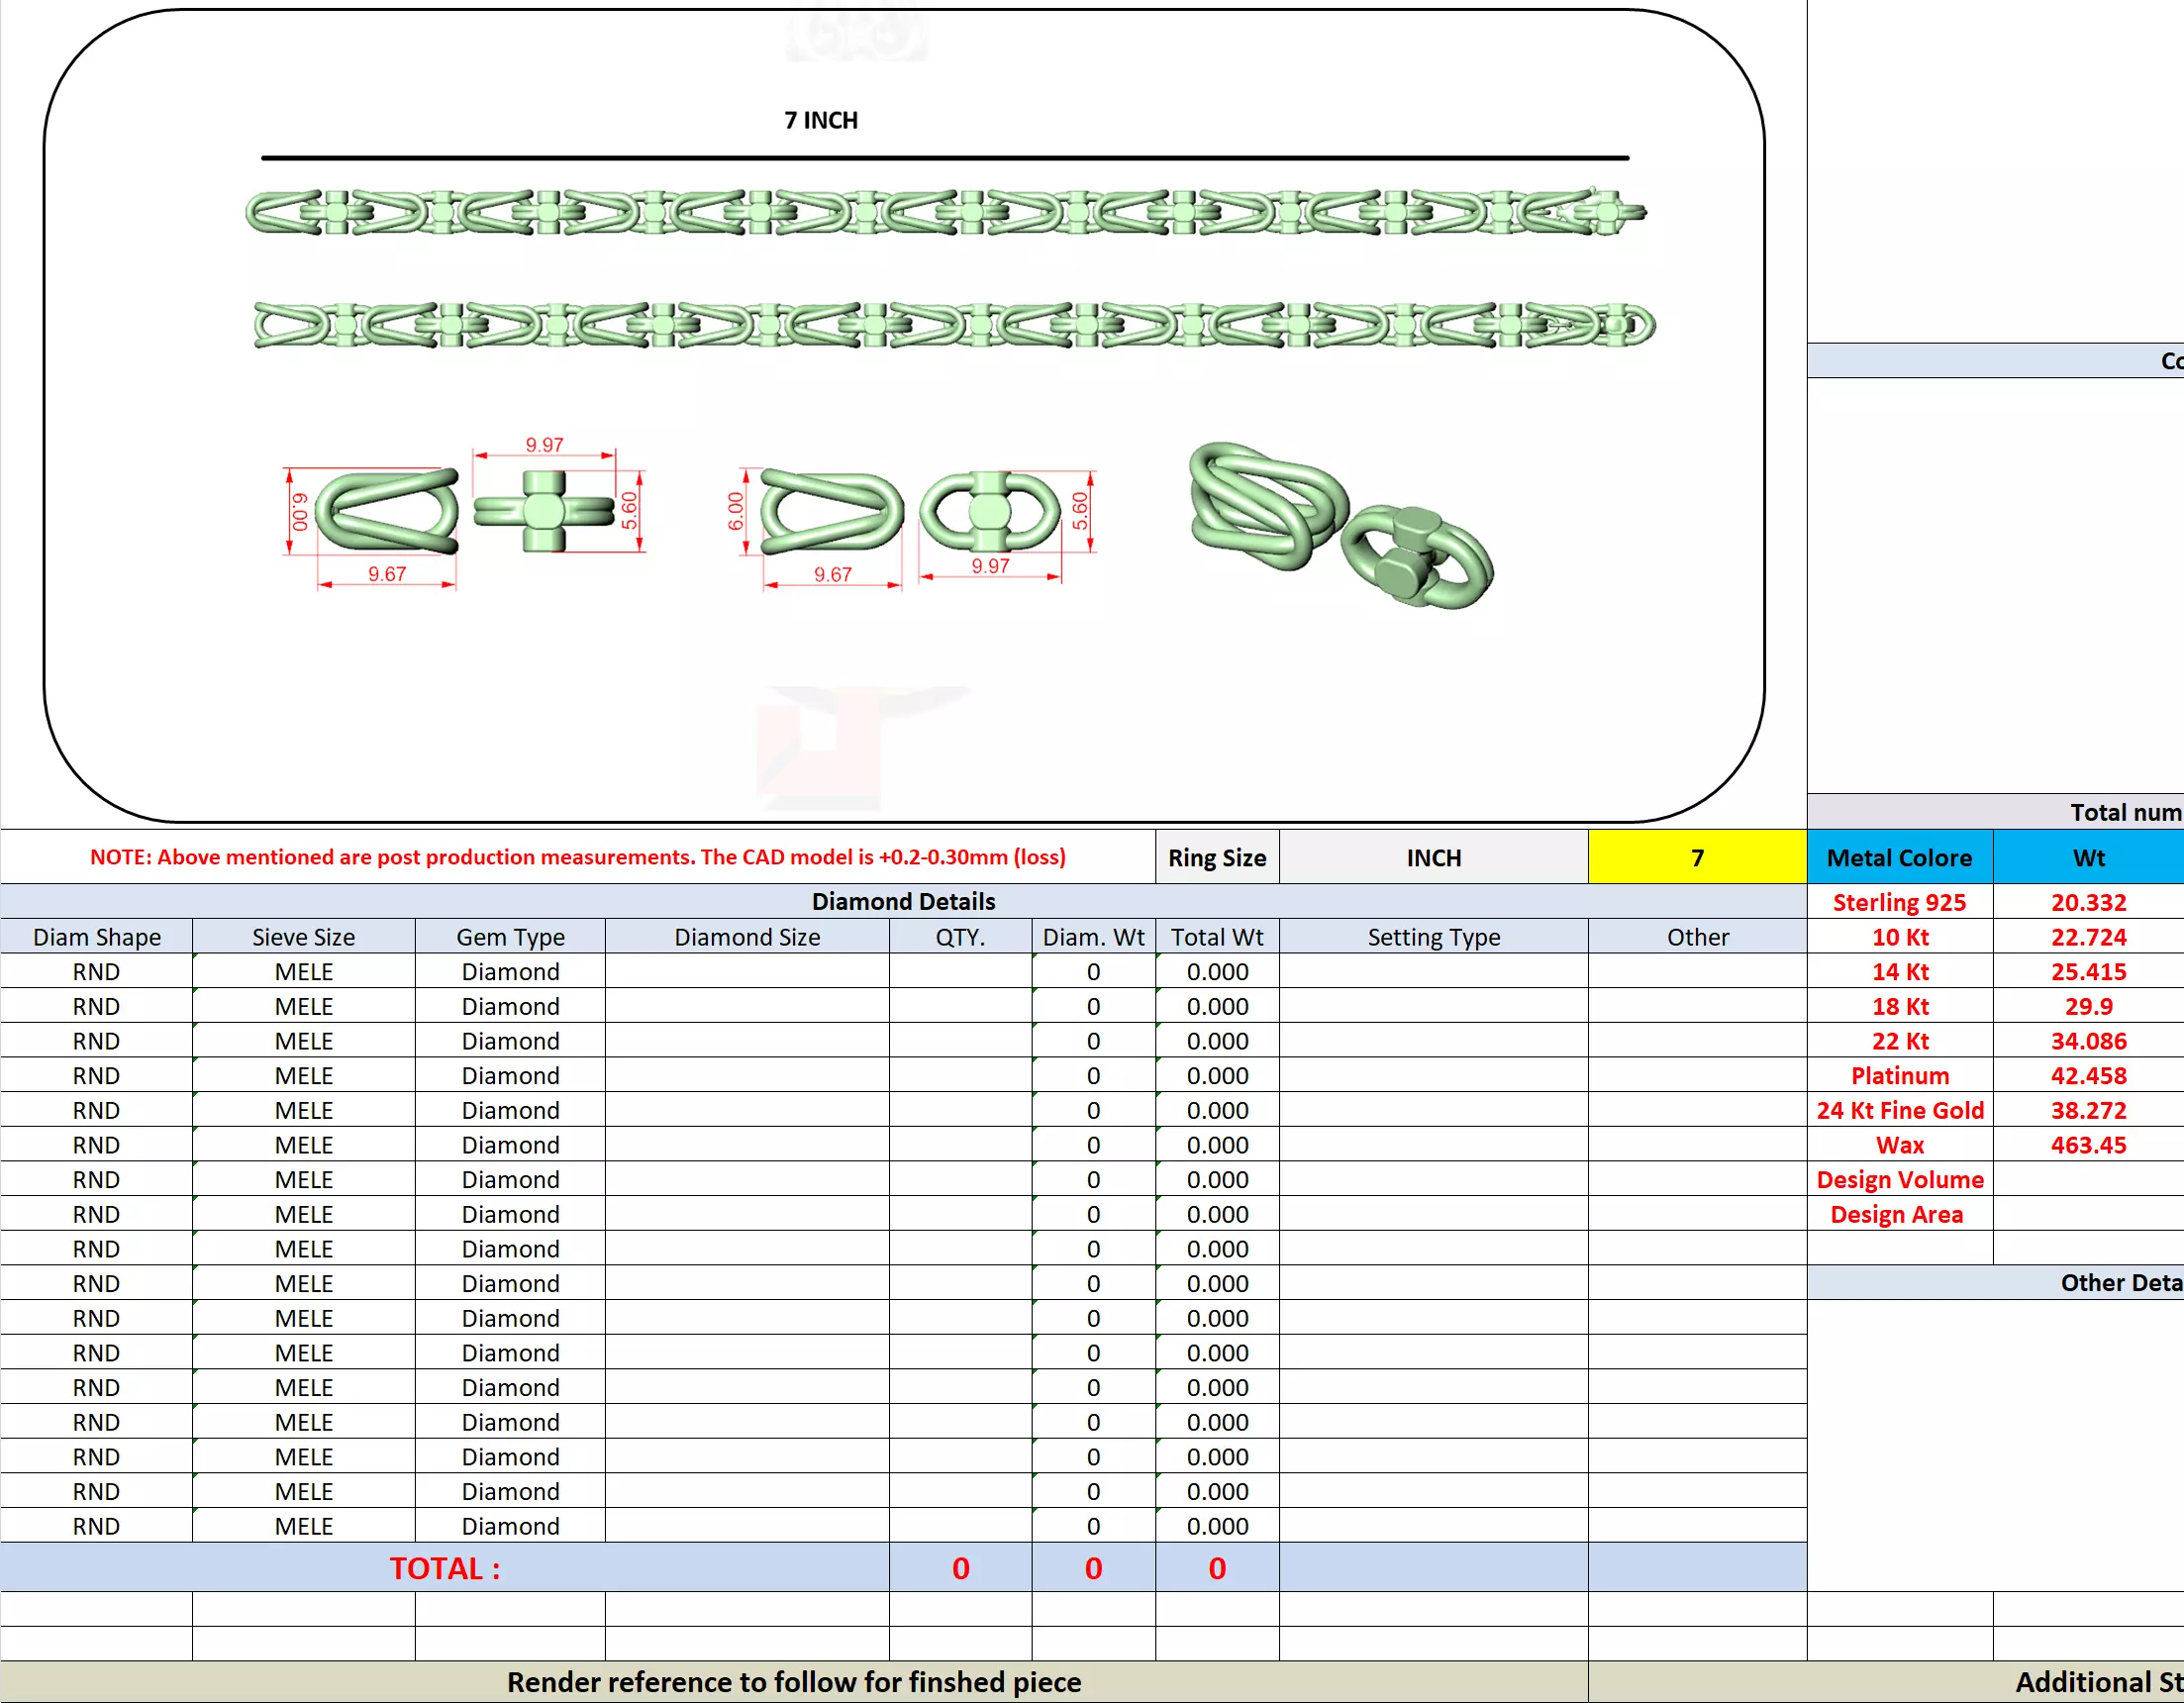Click the Wax weight value 463.45
Viewport: 2184px width, 1703px height.
tap(2087, 1144)
